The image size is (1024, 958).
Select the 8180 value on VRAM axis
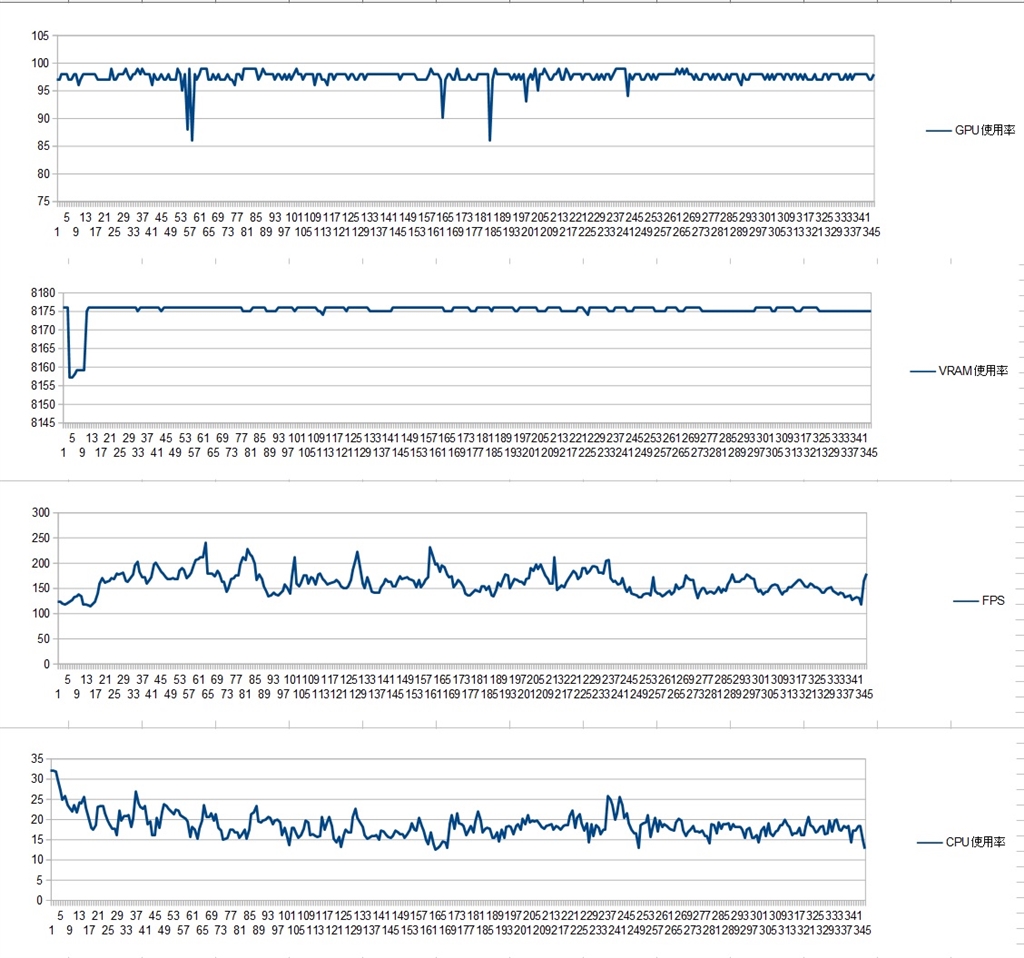tap(43, 293)
